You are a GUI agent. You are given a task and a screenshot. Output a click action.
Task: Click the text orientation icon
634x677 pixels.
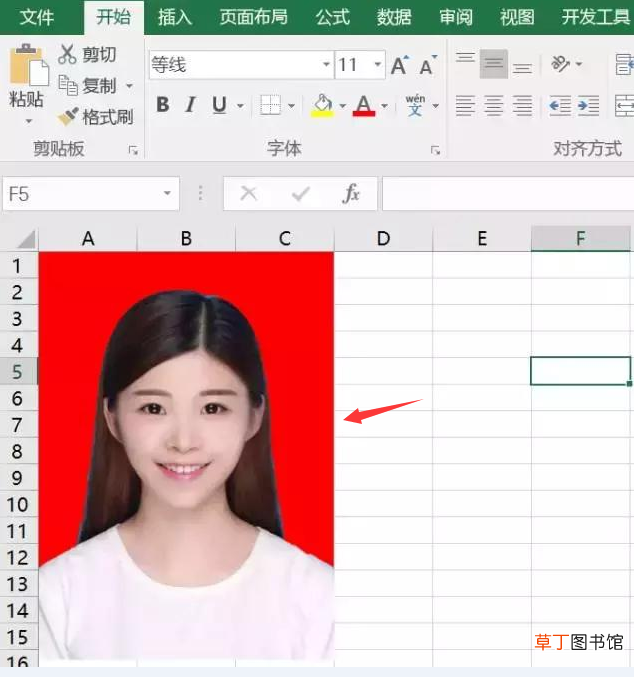point(561,64)
